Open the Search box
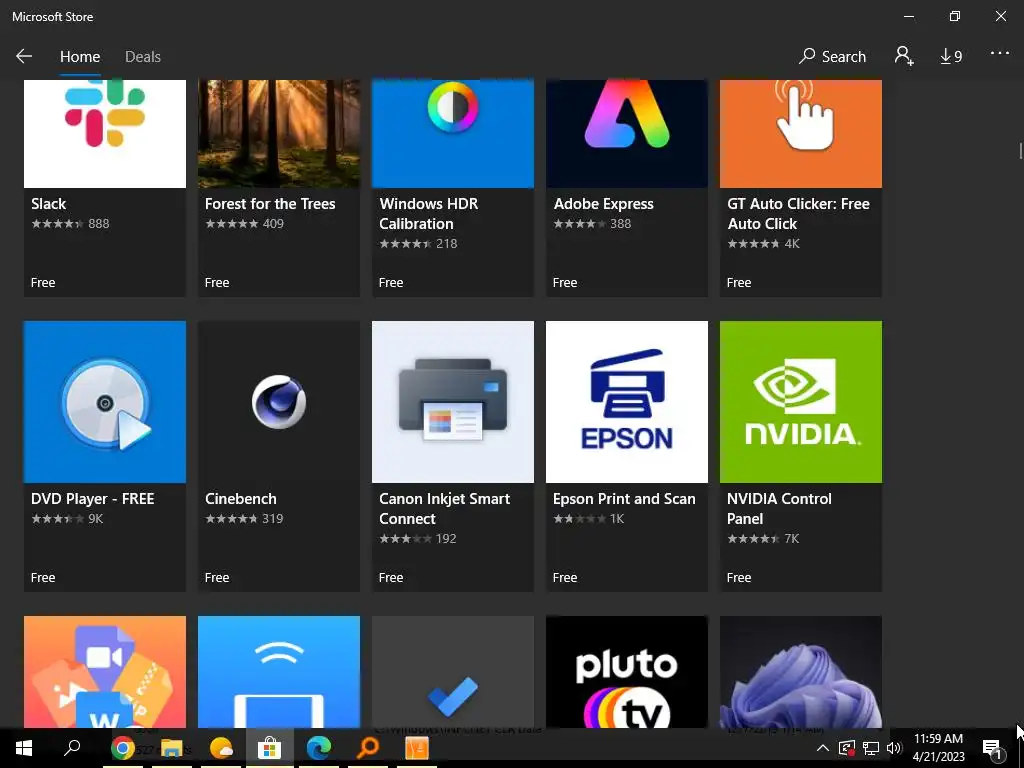 [x=833, y=57]
